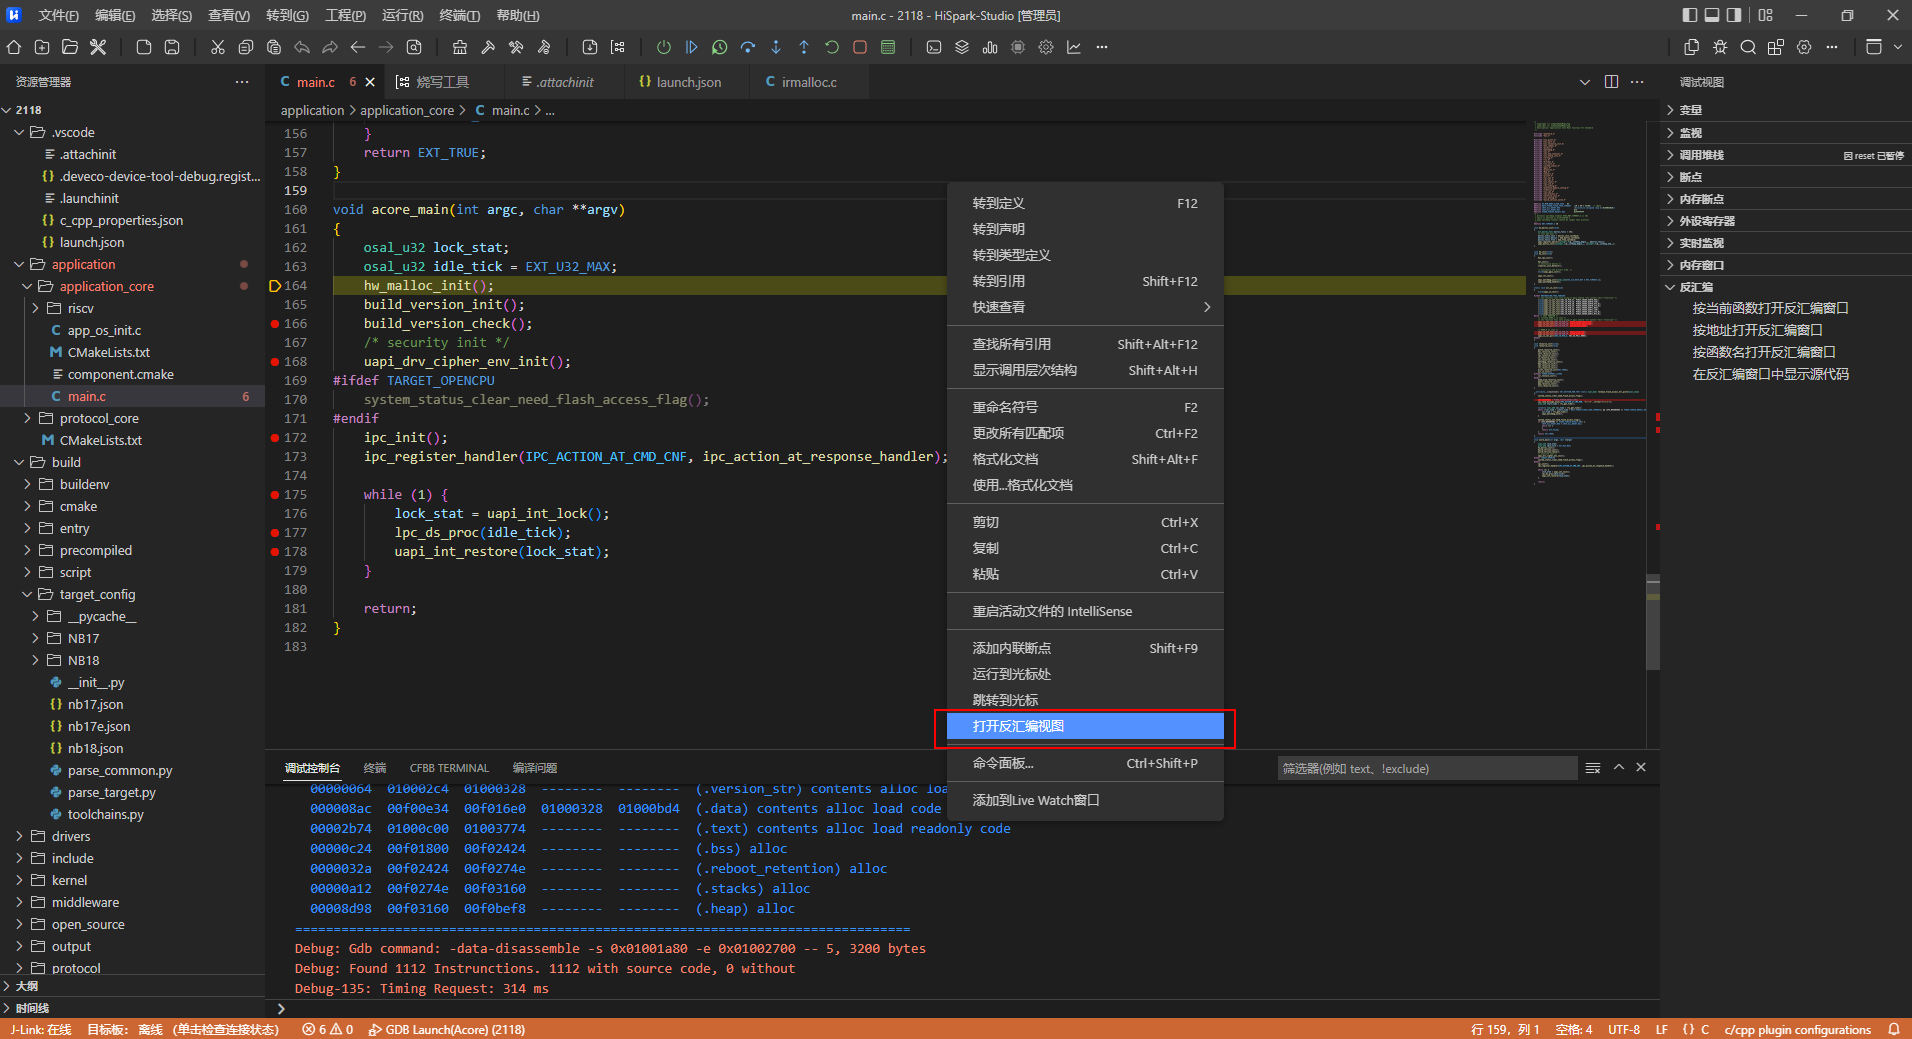This screenshot has width=1912, height=1039.
Task: Toggle the bottom panel layout button
Action: (x=1712, y=15)
